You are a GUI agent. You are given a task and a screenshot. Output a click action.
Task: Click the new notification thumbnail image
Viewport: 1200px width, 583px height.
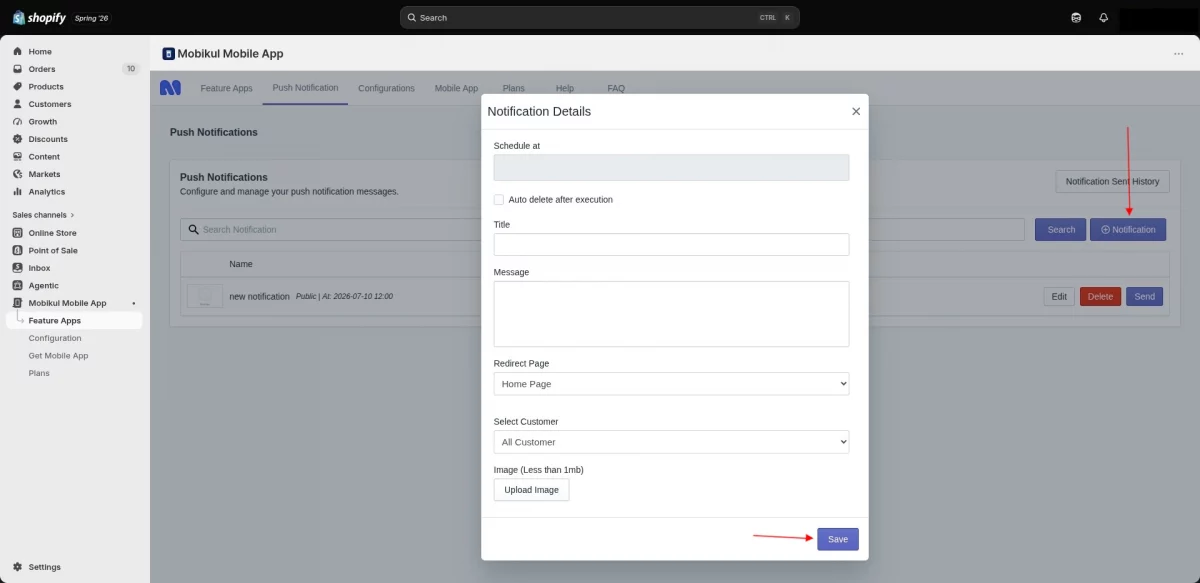pos(204,296)
